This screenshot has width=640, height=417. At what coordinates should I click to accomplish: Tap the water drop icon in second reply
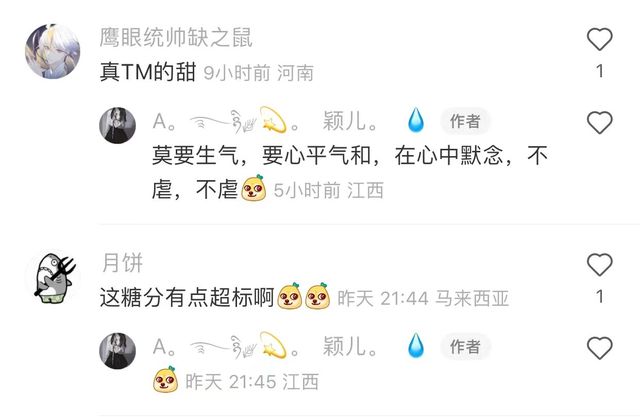click(416, 345)
